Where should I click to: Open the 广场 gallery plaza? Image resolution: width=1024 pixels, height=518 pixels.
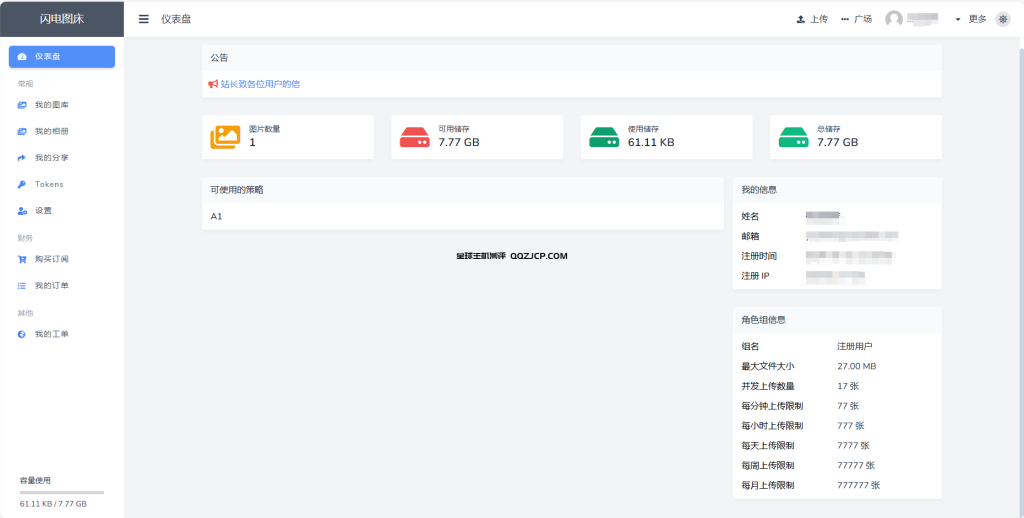(x=856, y=19)
